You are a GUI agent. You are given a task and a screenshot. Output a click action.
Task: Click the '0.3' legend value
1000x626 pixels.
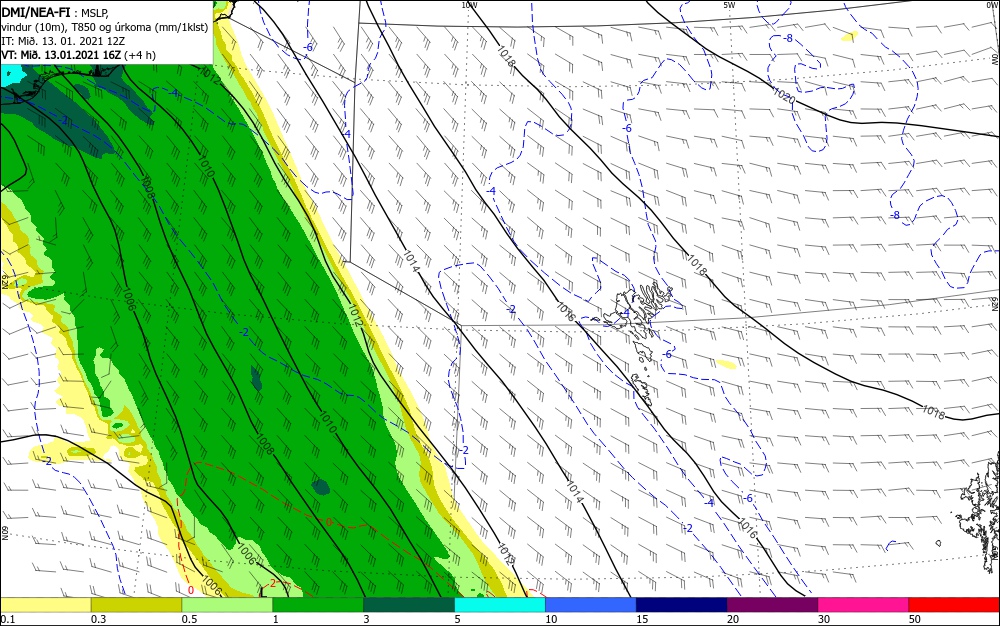point(98,619)
